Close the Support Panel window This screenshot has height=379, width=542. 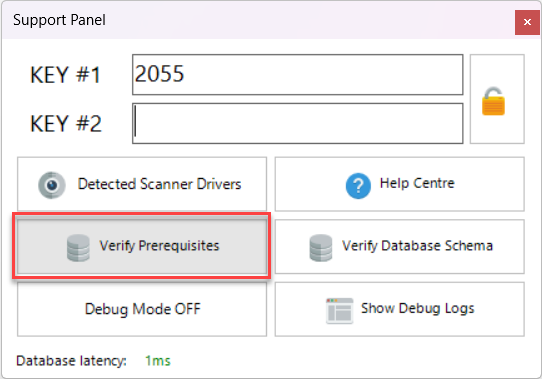527,22
